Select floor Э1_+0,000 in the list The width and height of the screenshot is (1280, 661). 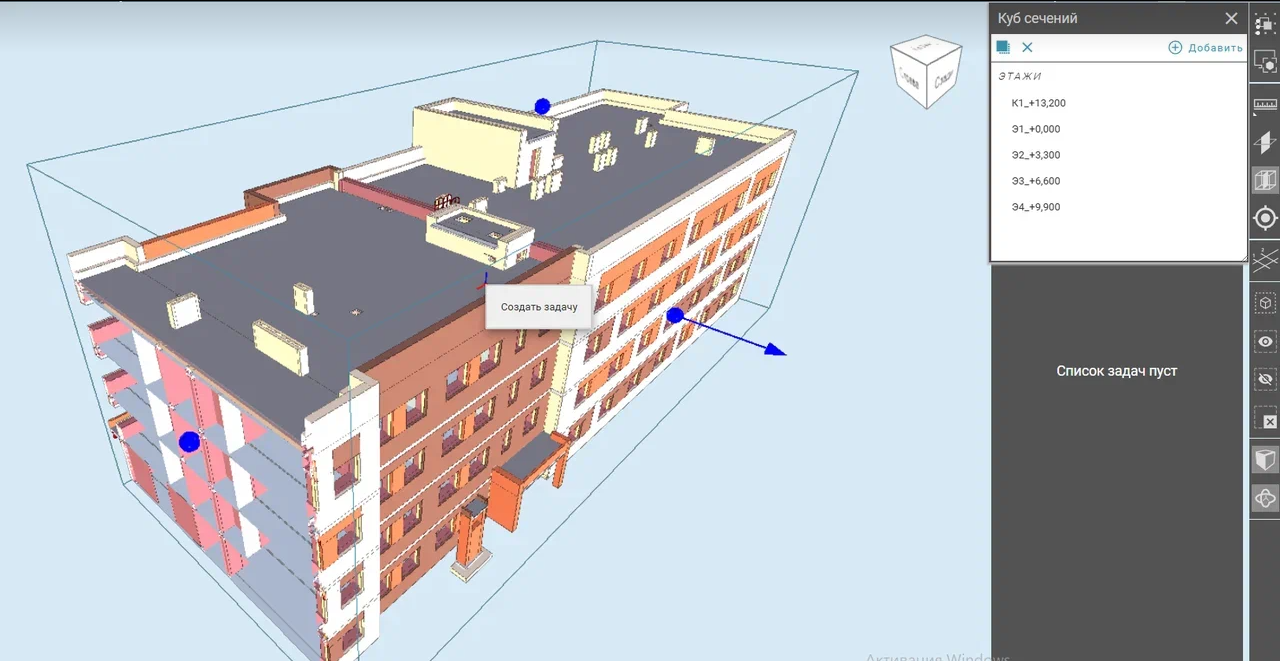(x=1035, y=129)
